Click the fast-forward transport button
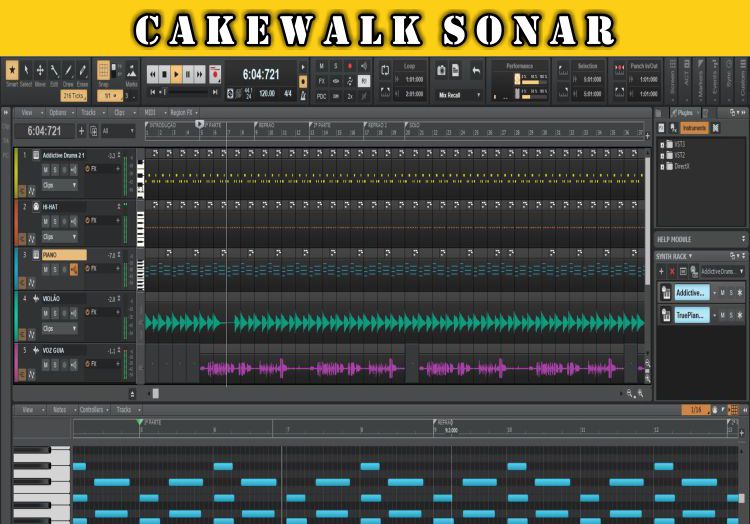 199,75
